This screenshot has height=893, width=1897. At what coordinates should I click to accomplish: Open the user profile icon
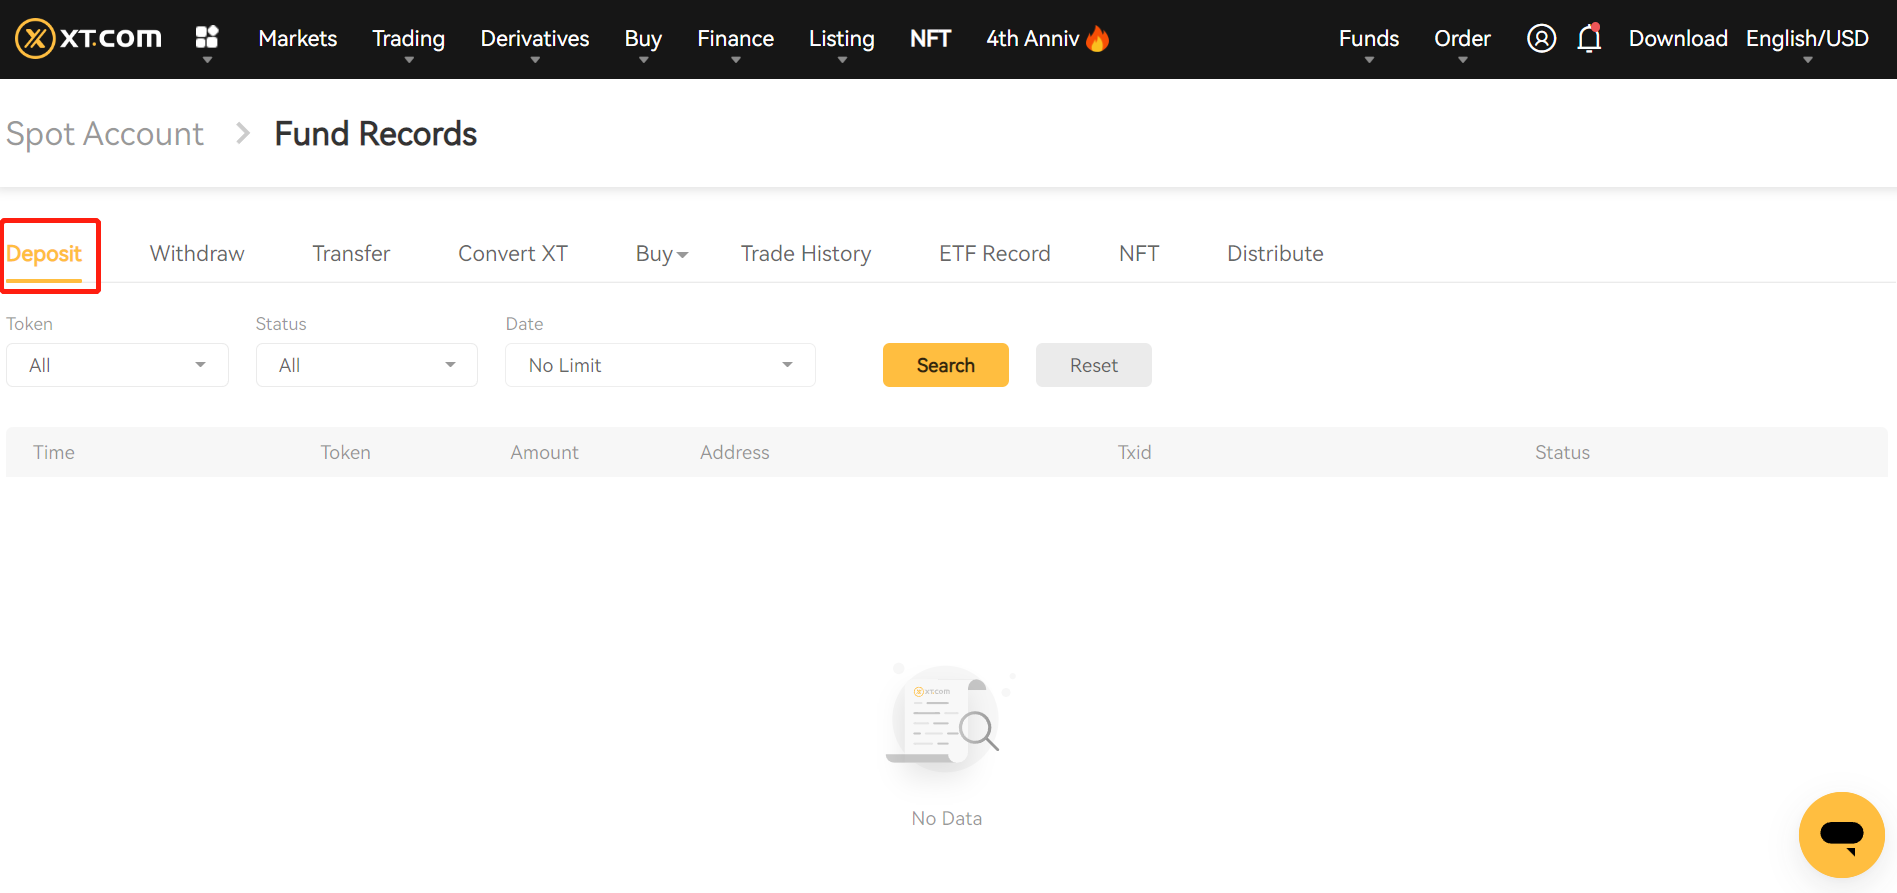point(1541,38)
